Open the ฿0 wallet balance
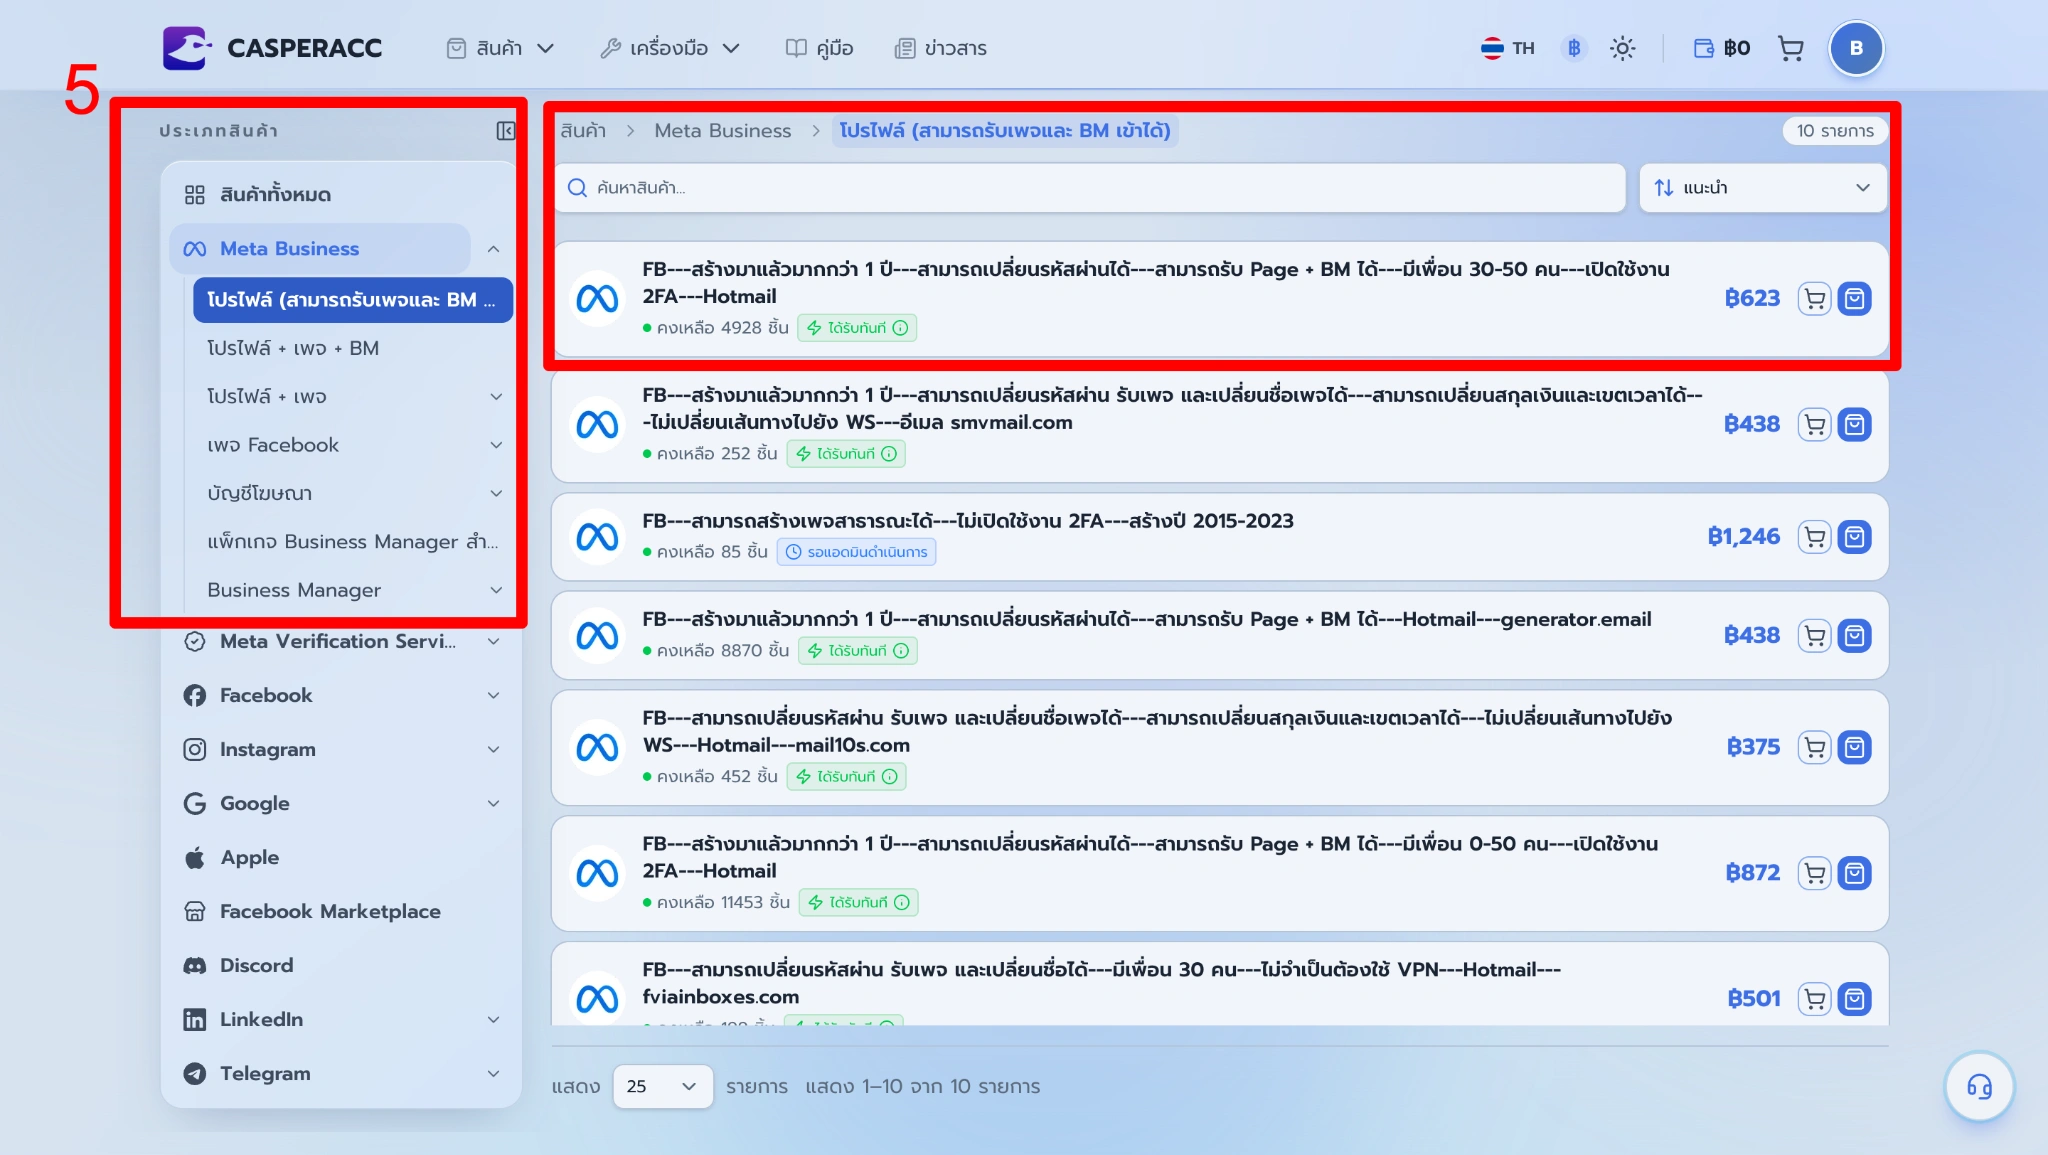 click(x=1721, y=48)
